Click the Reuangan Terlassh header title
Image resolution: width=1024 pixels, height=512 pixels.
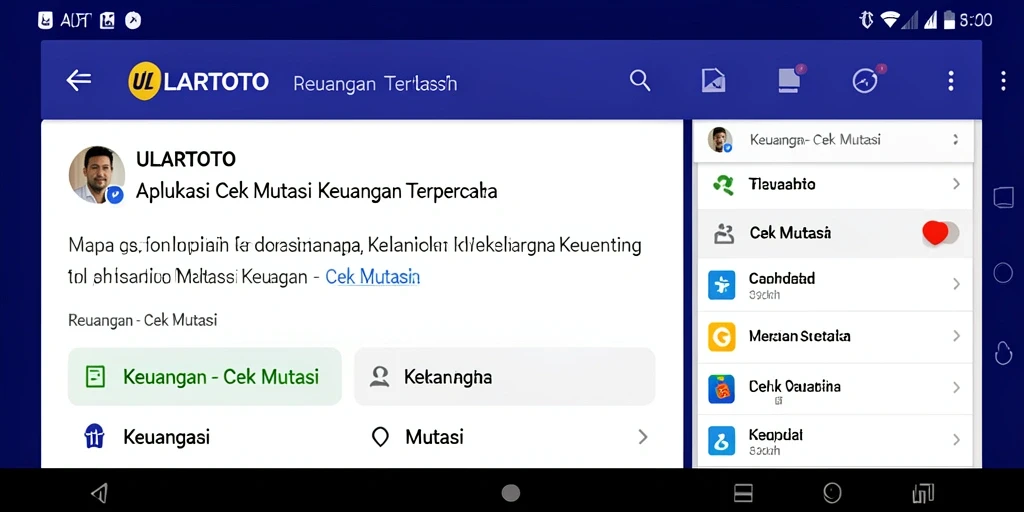coord(375,84)
